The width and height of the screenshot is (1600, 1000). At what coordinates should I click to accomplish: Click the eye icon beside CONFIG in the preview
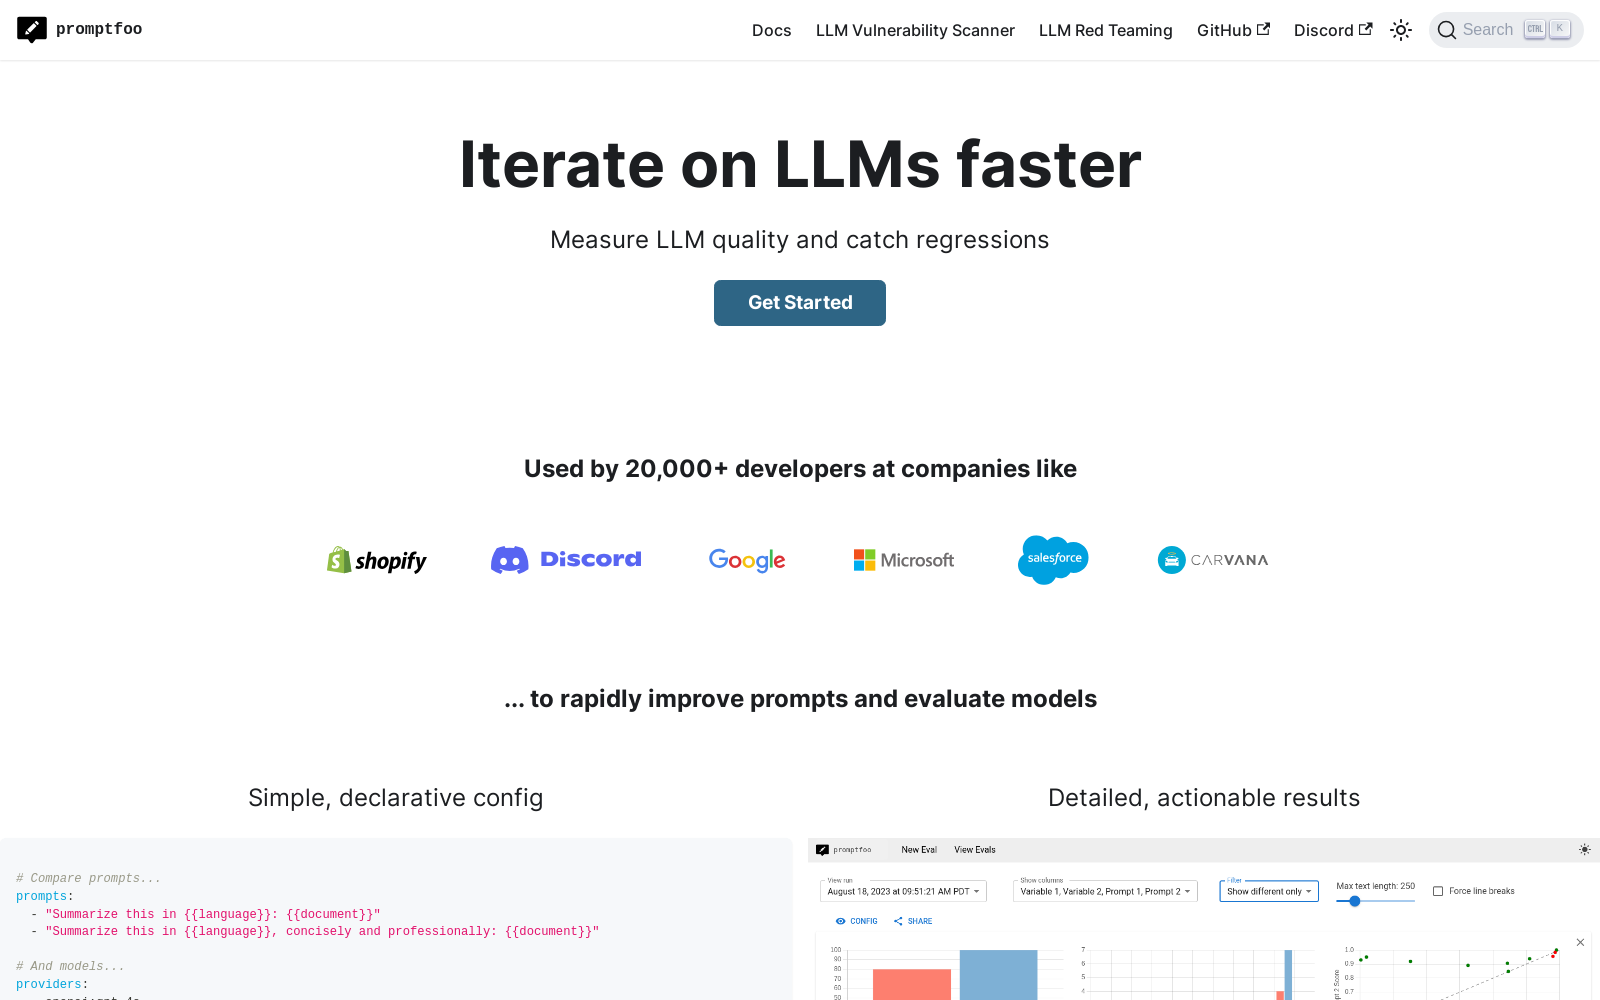coord(841,921)
